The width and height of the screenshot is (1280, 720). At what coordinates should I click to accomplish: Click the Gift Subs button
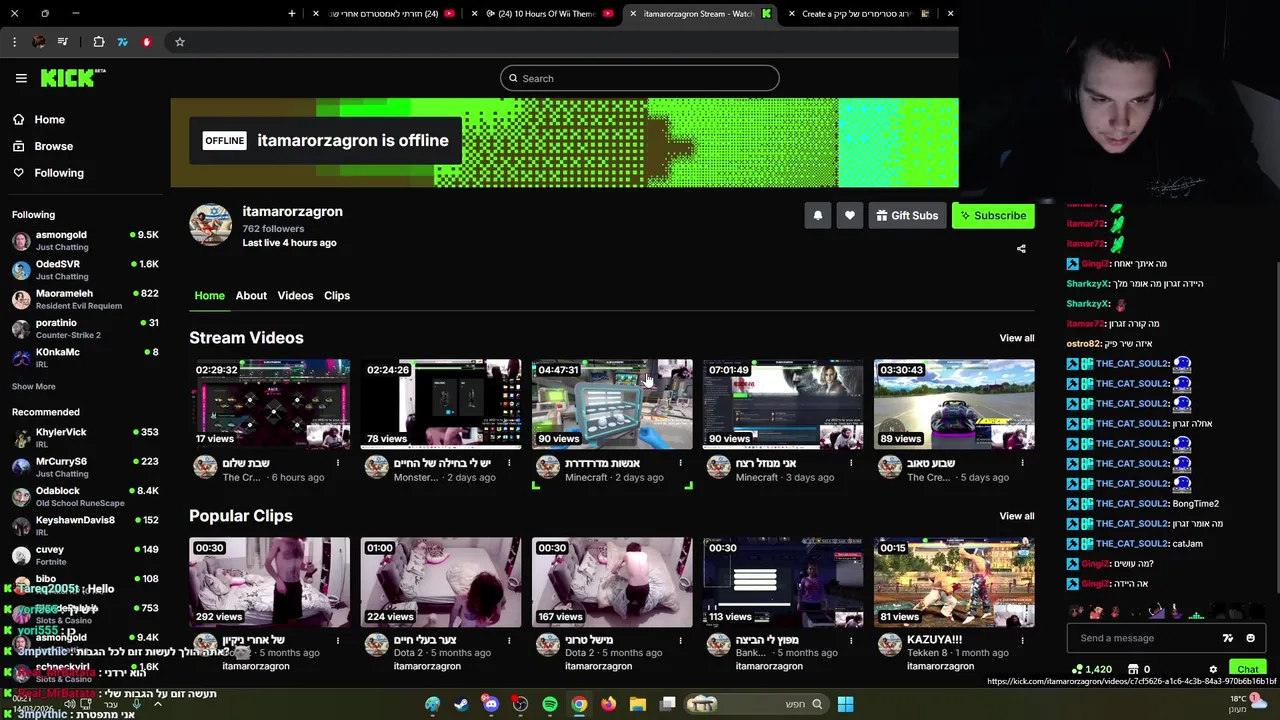pos(908,215)
